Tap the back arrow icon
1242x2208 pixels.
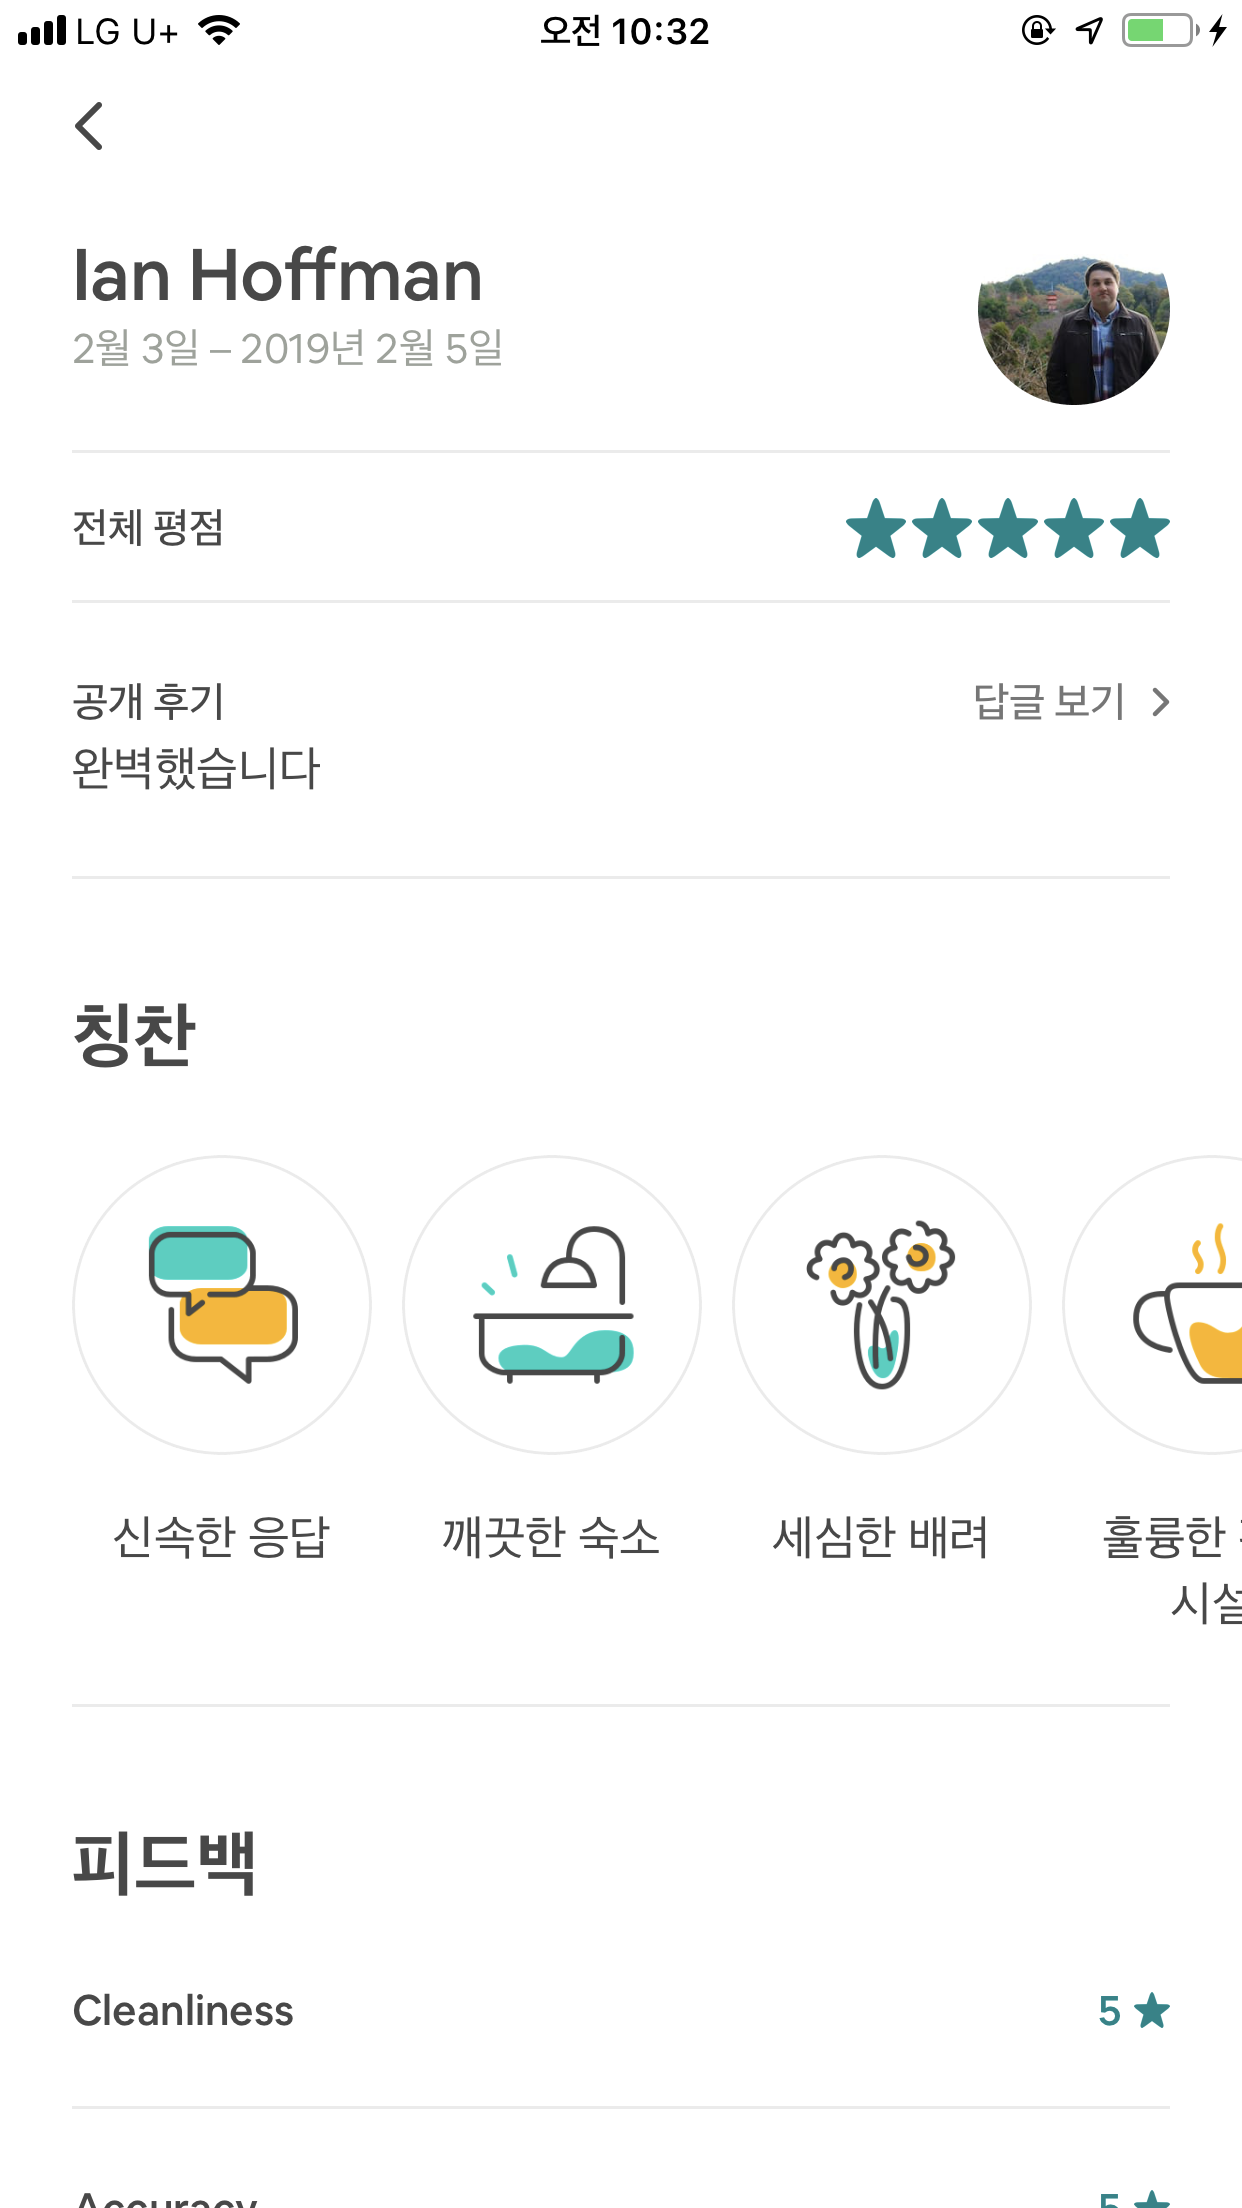click(x=89, y=126)
